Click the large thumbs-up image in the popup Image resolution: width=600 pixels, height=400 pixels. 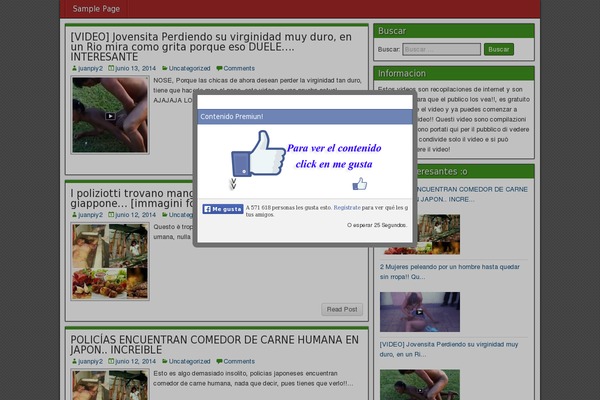tap(258, 154)
